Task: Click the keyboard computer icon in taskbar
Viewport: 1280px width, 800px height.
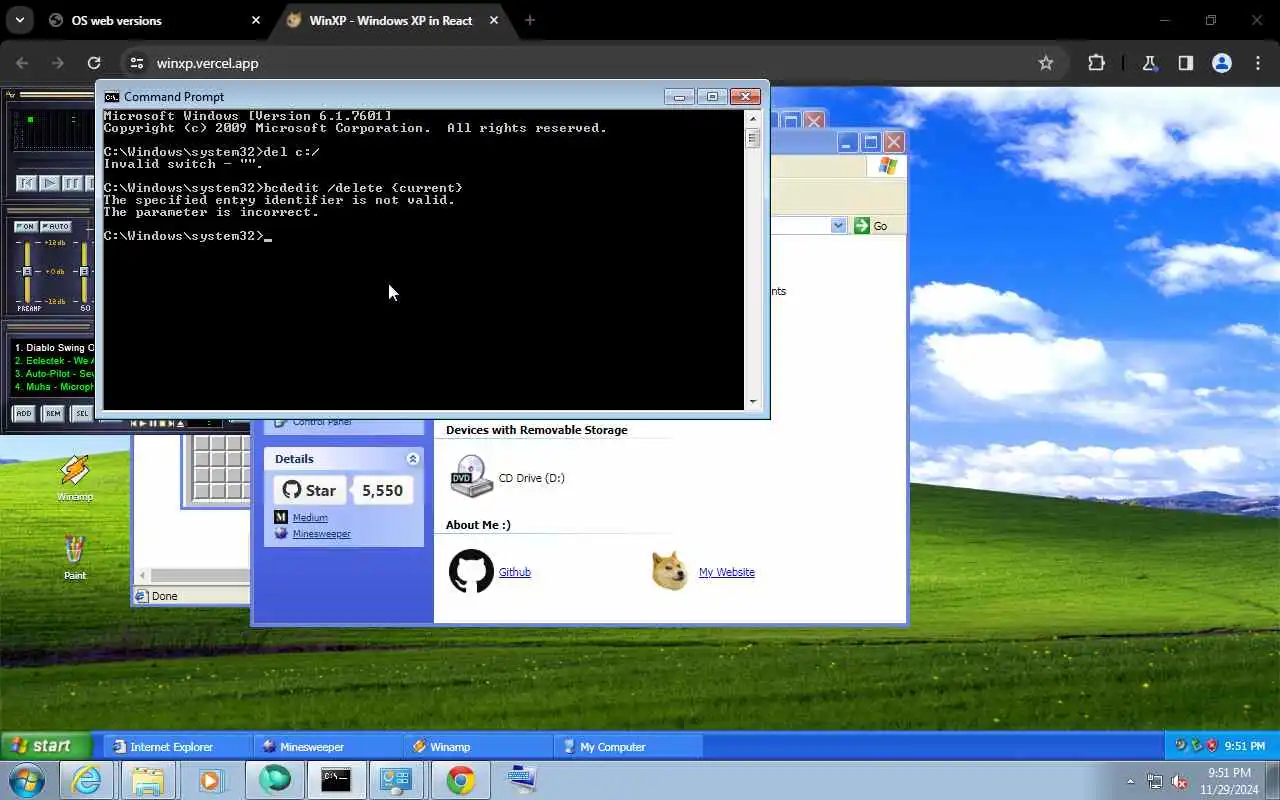Action: point(522,780)
